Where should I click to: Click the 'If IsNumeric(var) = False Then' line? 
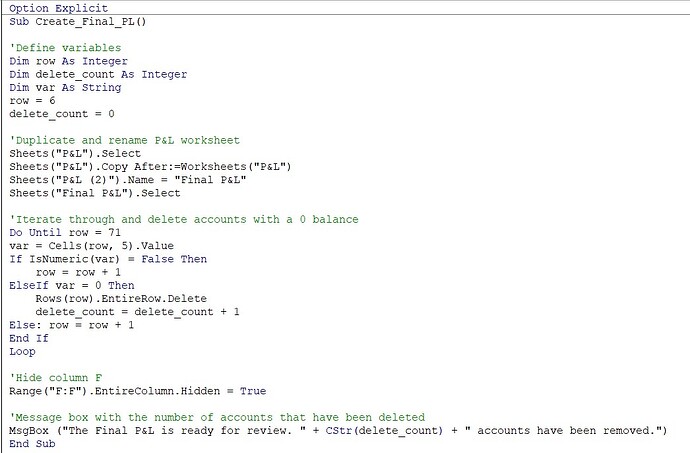107,258
